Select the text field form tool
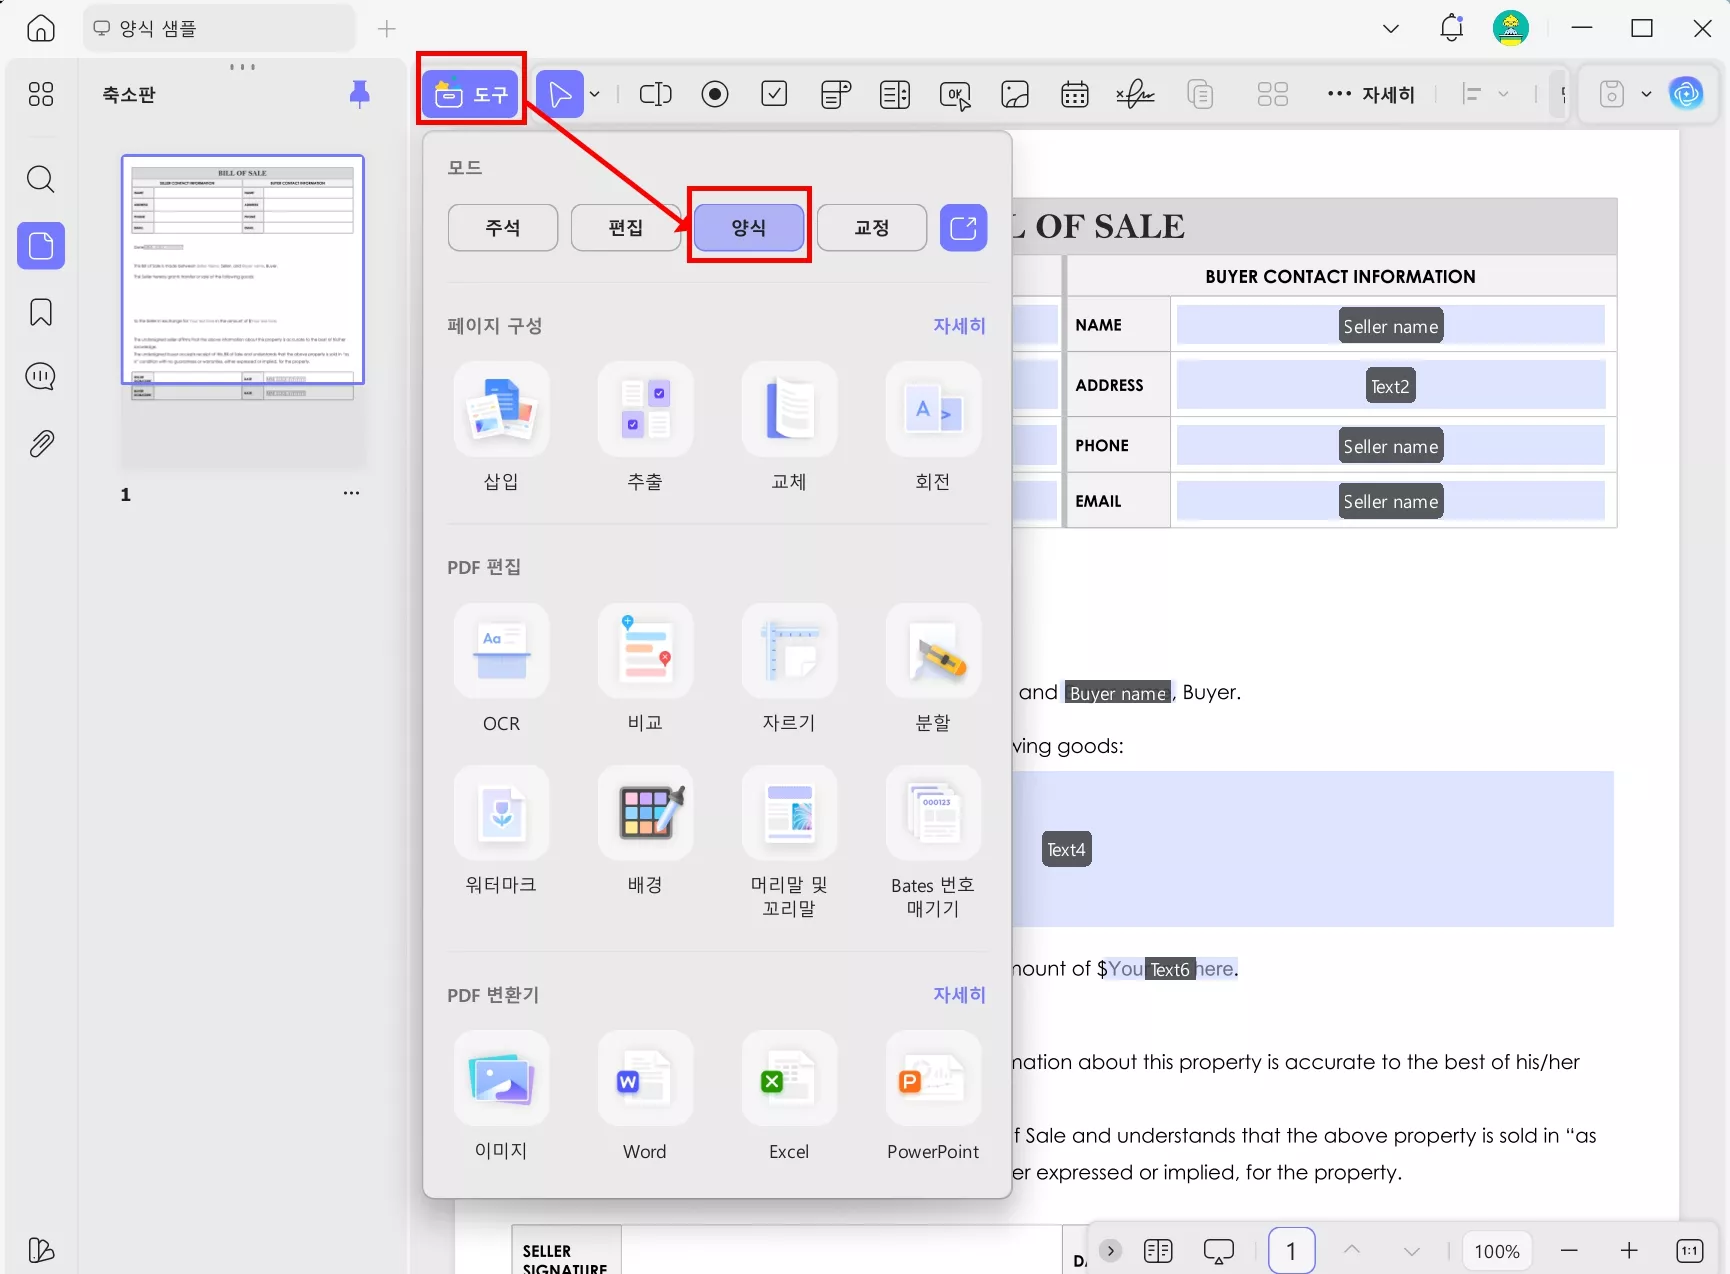Screen dimensions: 1730x1274 [655, 94]
